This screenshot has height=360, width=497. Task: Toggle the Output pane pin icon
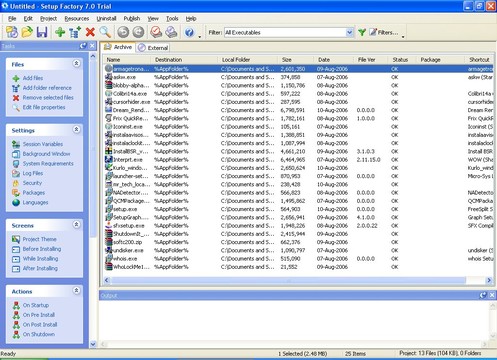click(483, 295)
